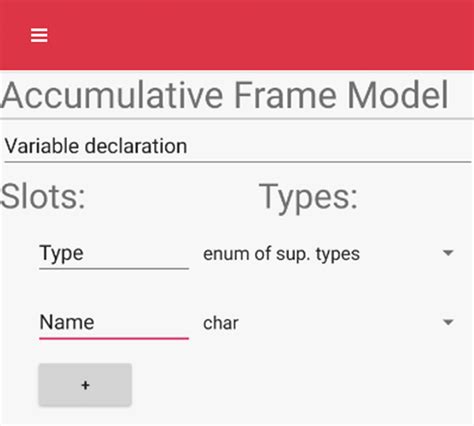Click the plus button to add slot
This screenshot has width=474, height=426.
click(85, 385)
